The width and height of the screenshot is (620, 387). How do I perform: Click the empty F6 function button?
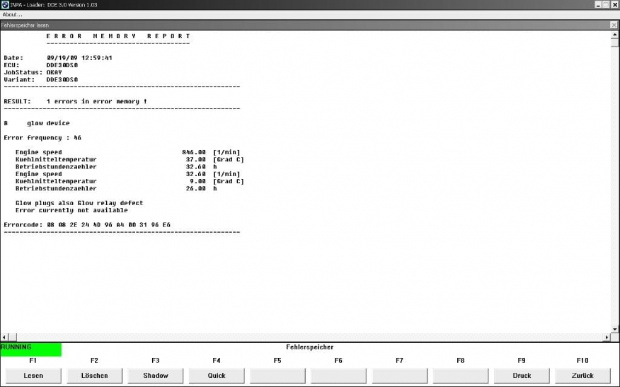coord(338,376)
